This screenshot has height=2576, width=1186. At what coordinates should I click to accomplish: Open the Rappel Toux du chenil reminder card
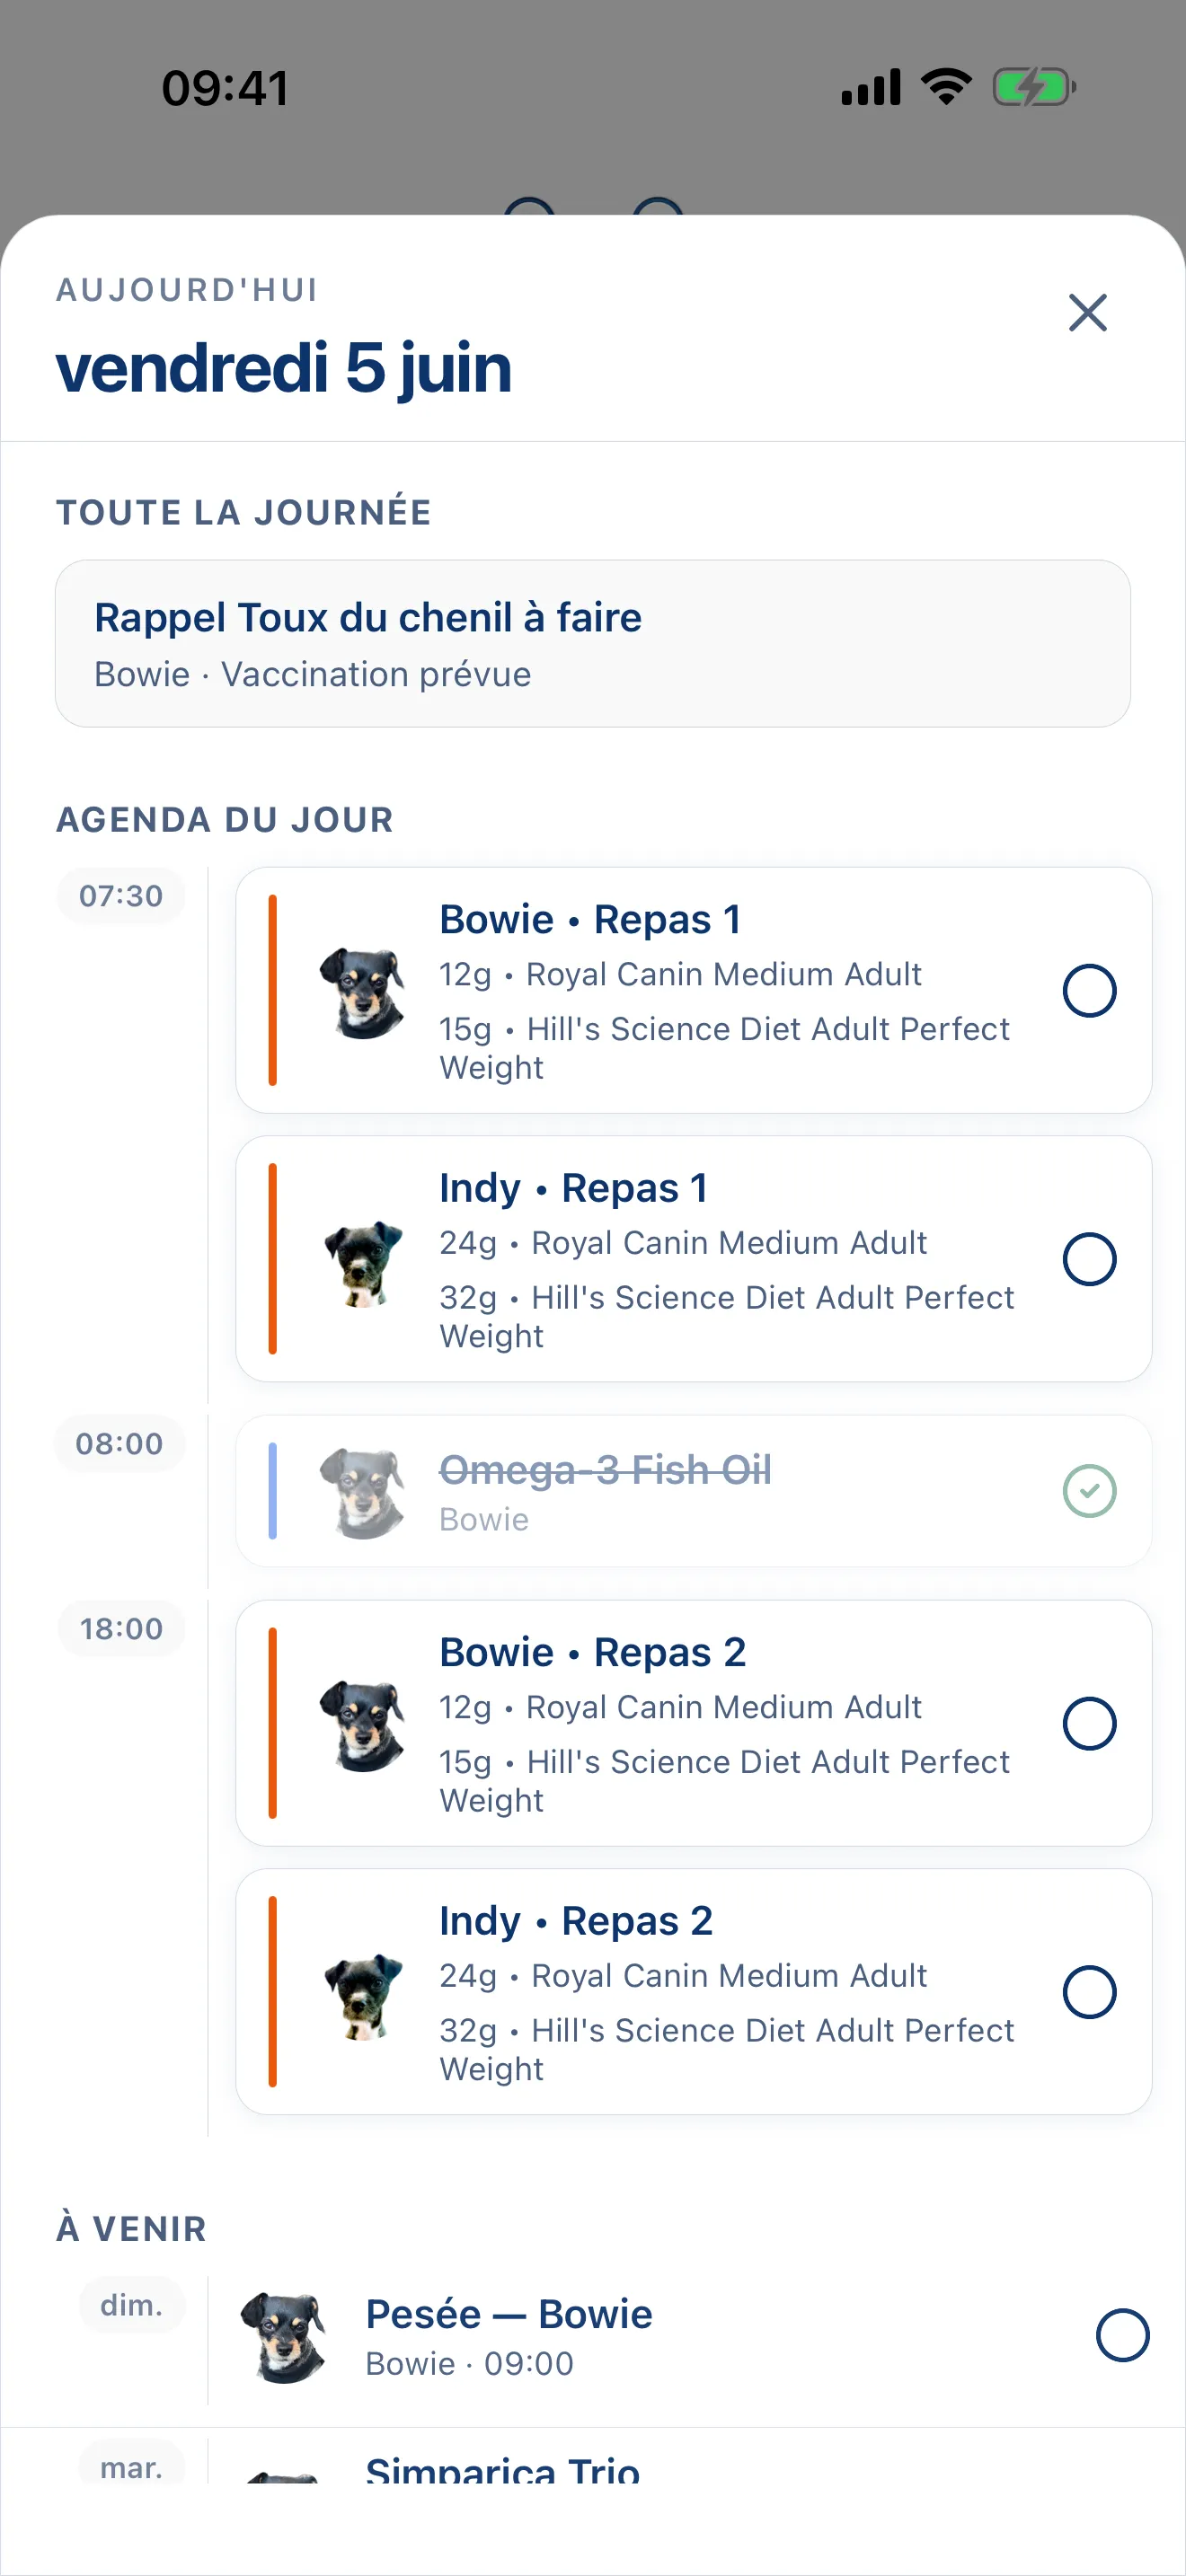pos(593,643)
